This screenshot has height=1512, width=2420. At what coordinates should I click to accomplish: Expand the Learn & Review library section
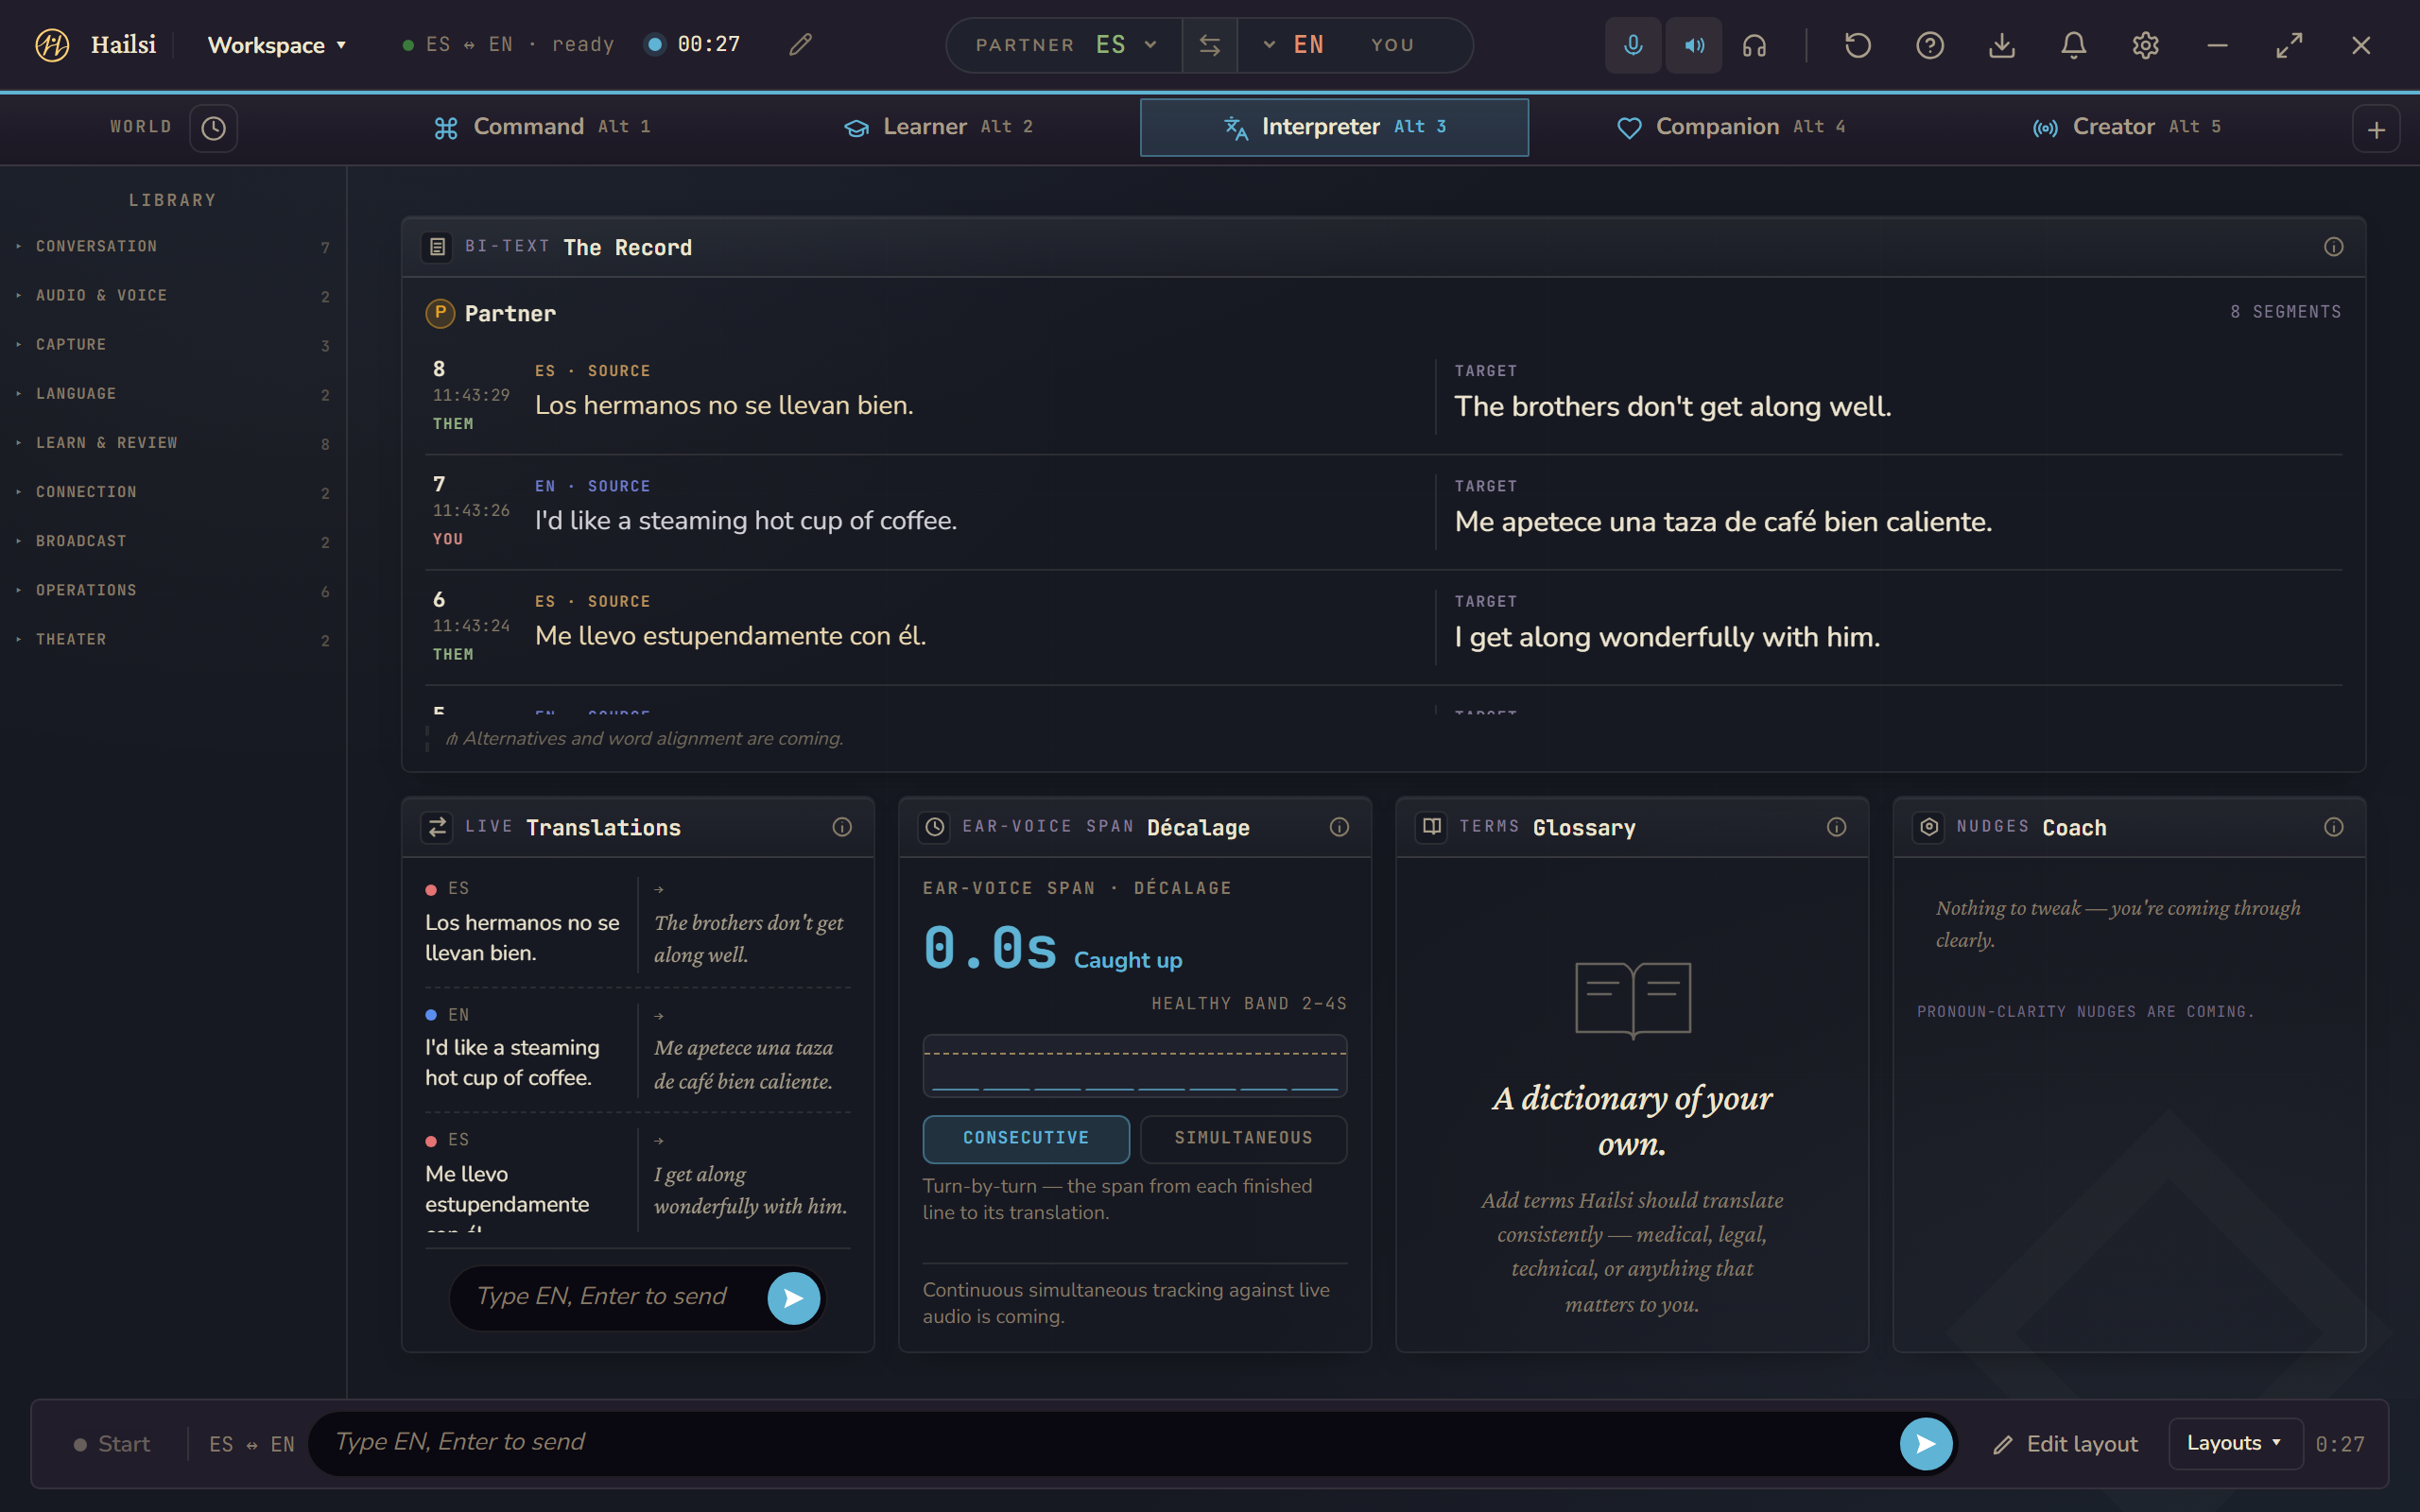point(173,443)
